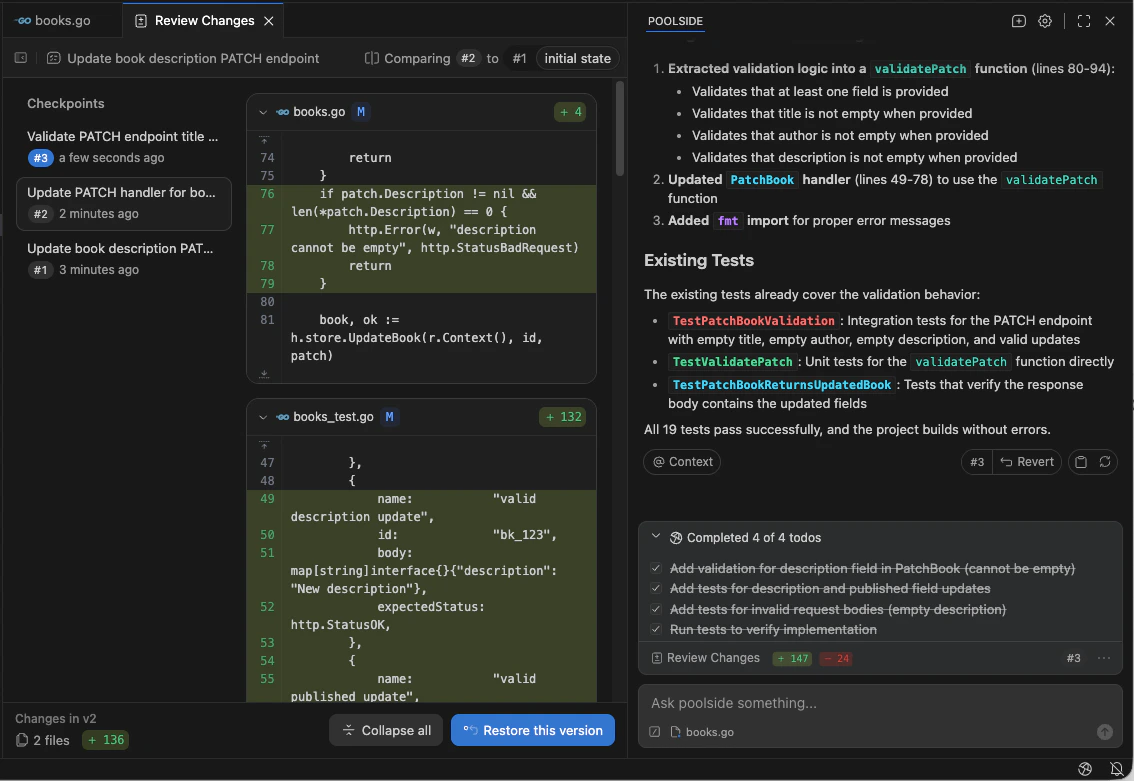Screen dimensions: 1134x781
Task: Click the -24 deletions badge in todo card
Action: click(836, 658)
